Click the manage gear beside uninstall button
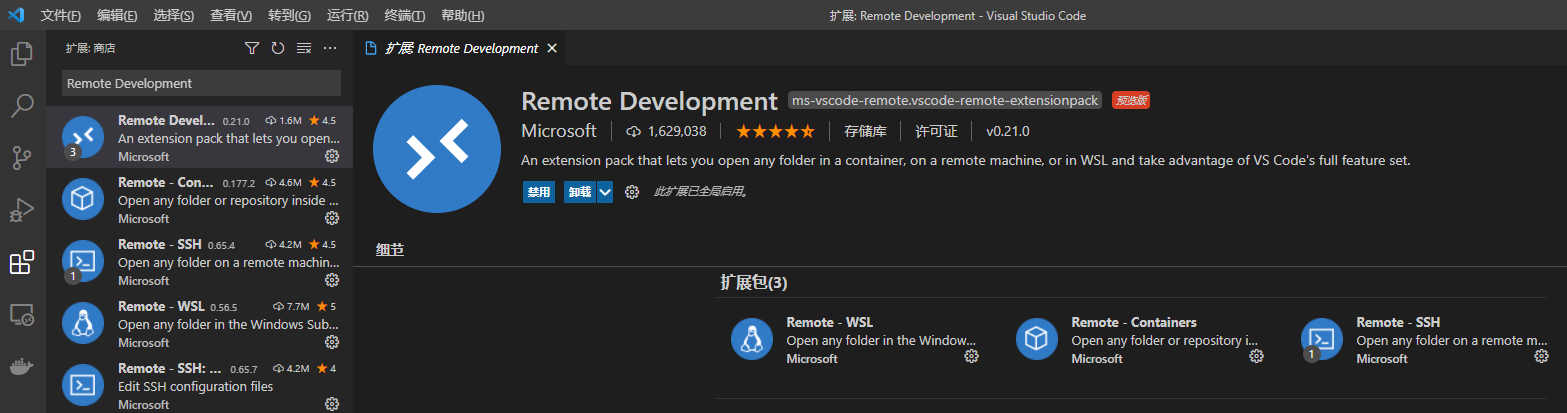This screenshot has height=413, width=1567. [632, 192]
